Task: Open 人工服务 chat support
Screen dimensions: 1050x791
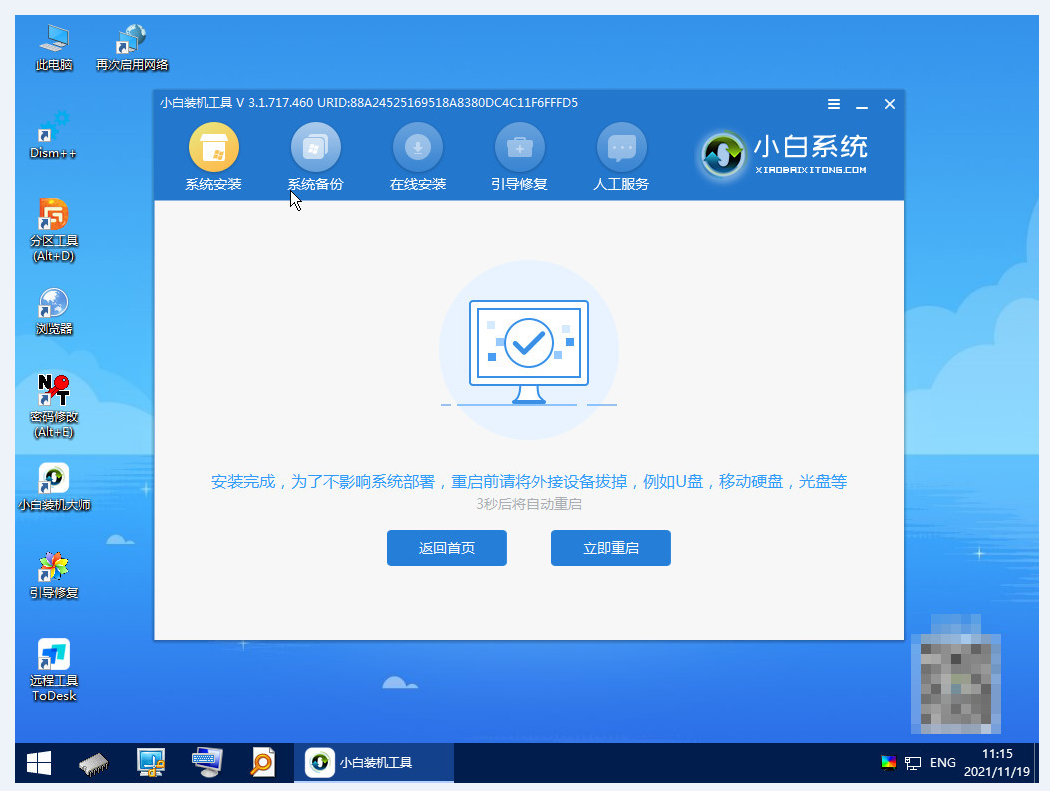Action: [x=621, y=157]
